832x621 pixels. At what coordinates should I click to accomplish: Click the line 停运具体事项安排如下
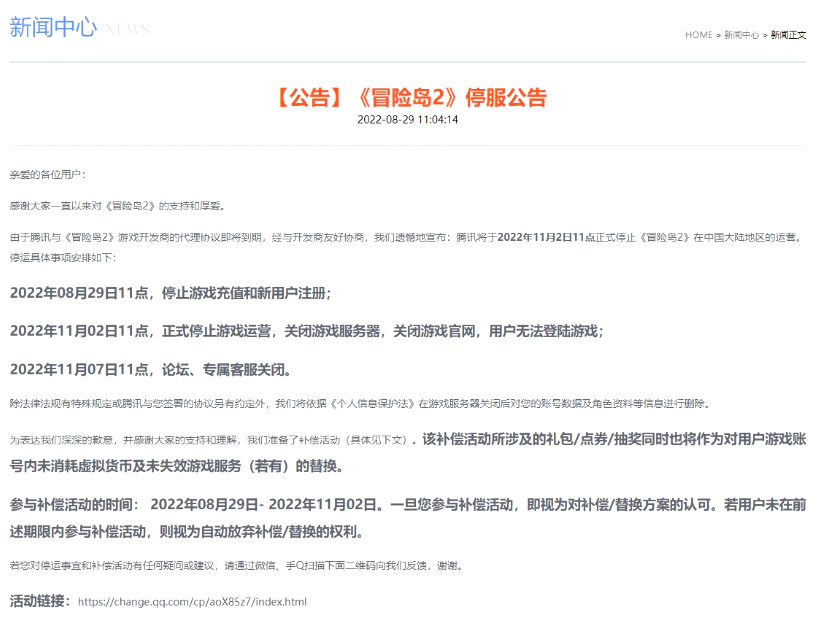tap(63, 257)
